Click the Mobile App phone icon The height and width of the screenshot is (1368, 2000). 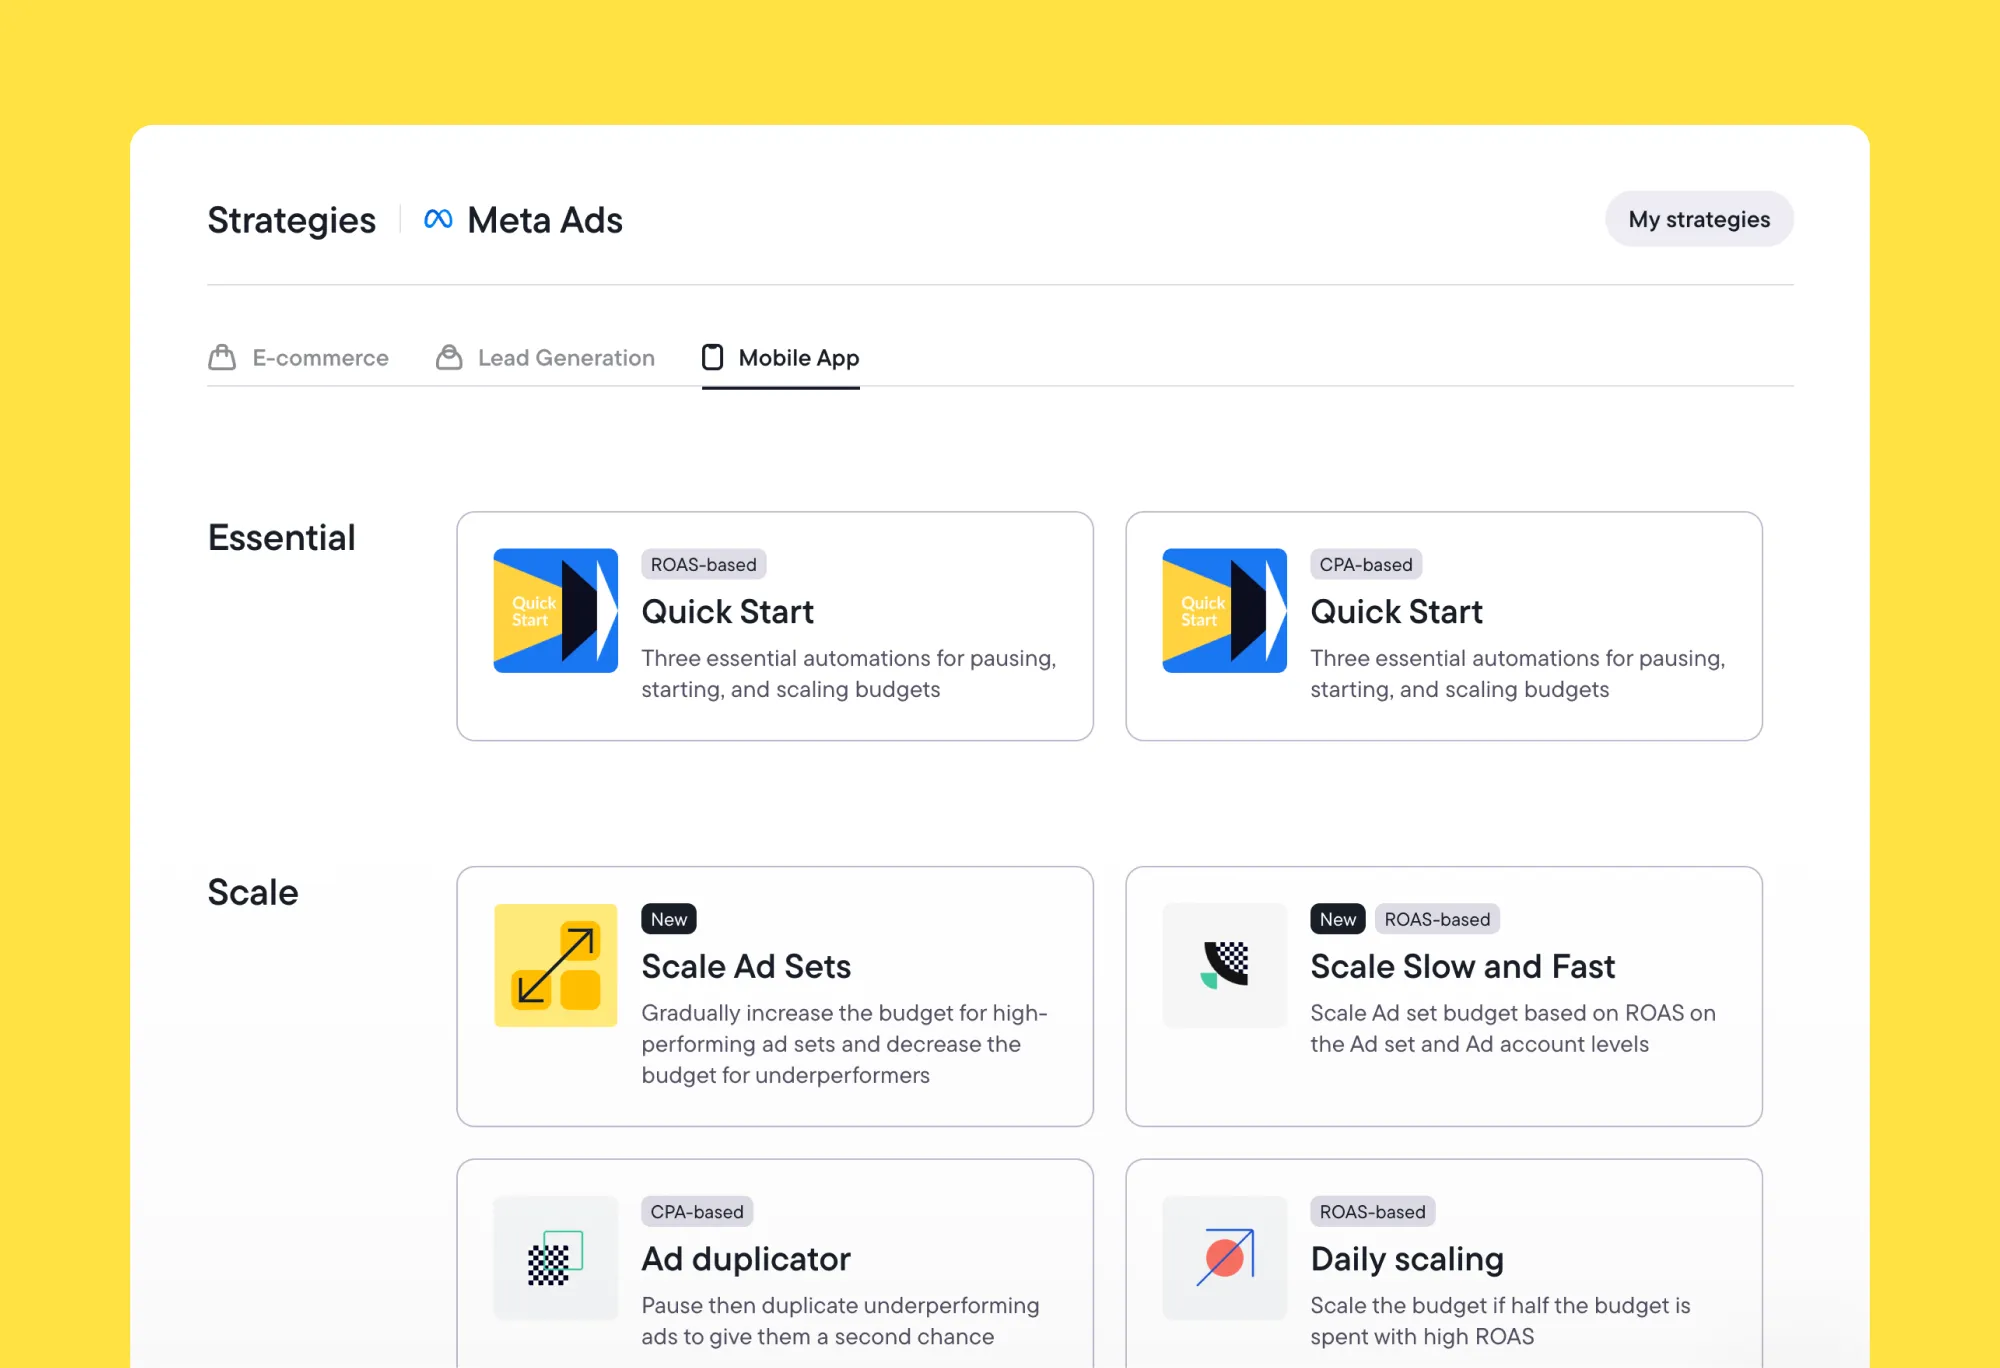click(x=712, y=357)
